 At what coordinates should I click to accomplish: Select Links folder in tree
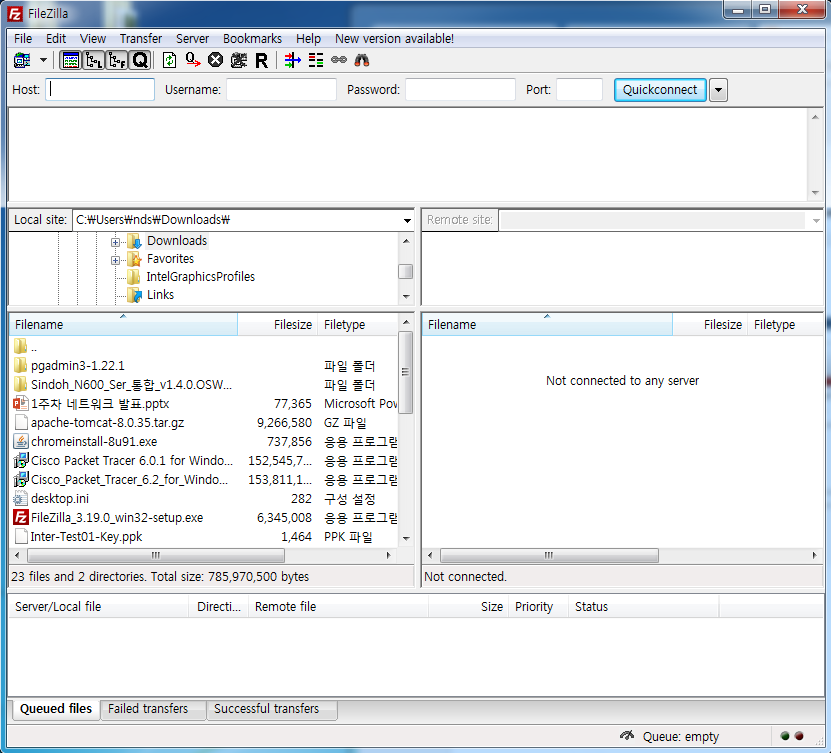point(160,295)
